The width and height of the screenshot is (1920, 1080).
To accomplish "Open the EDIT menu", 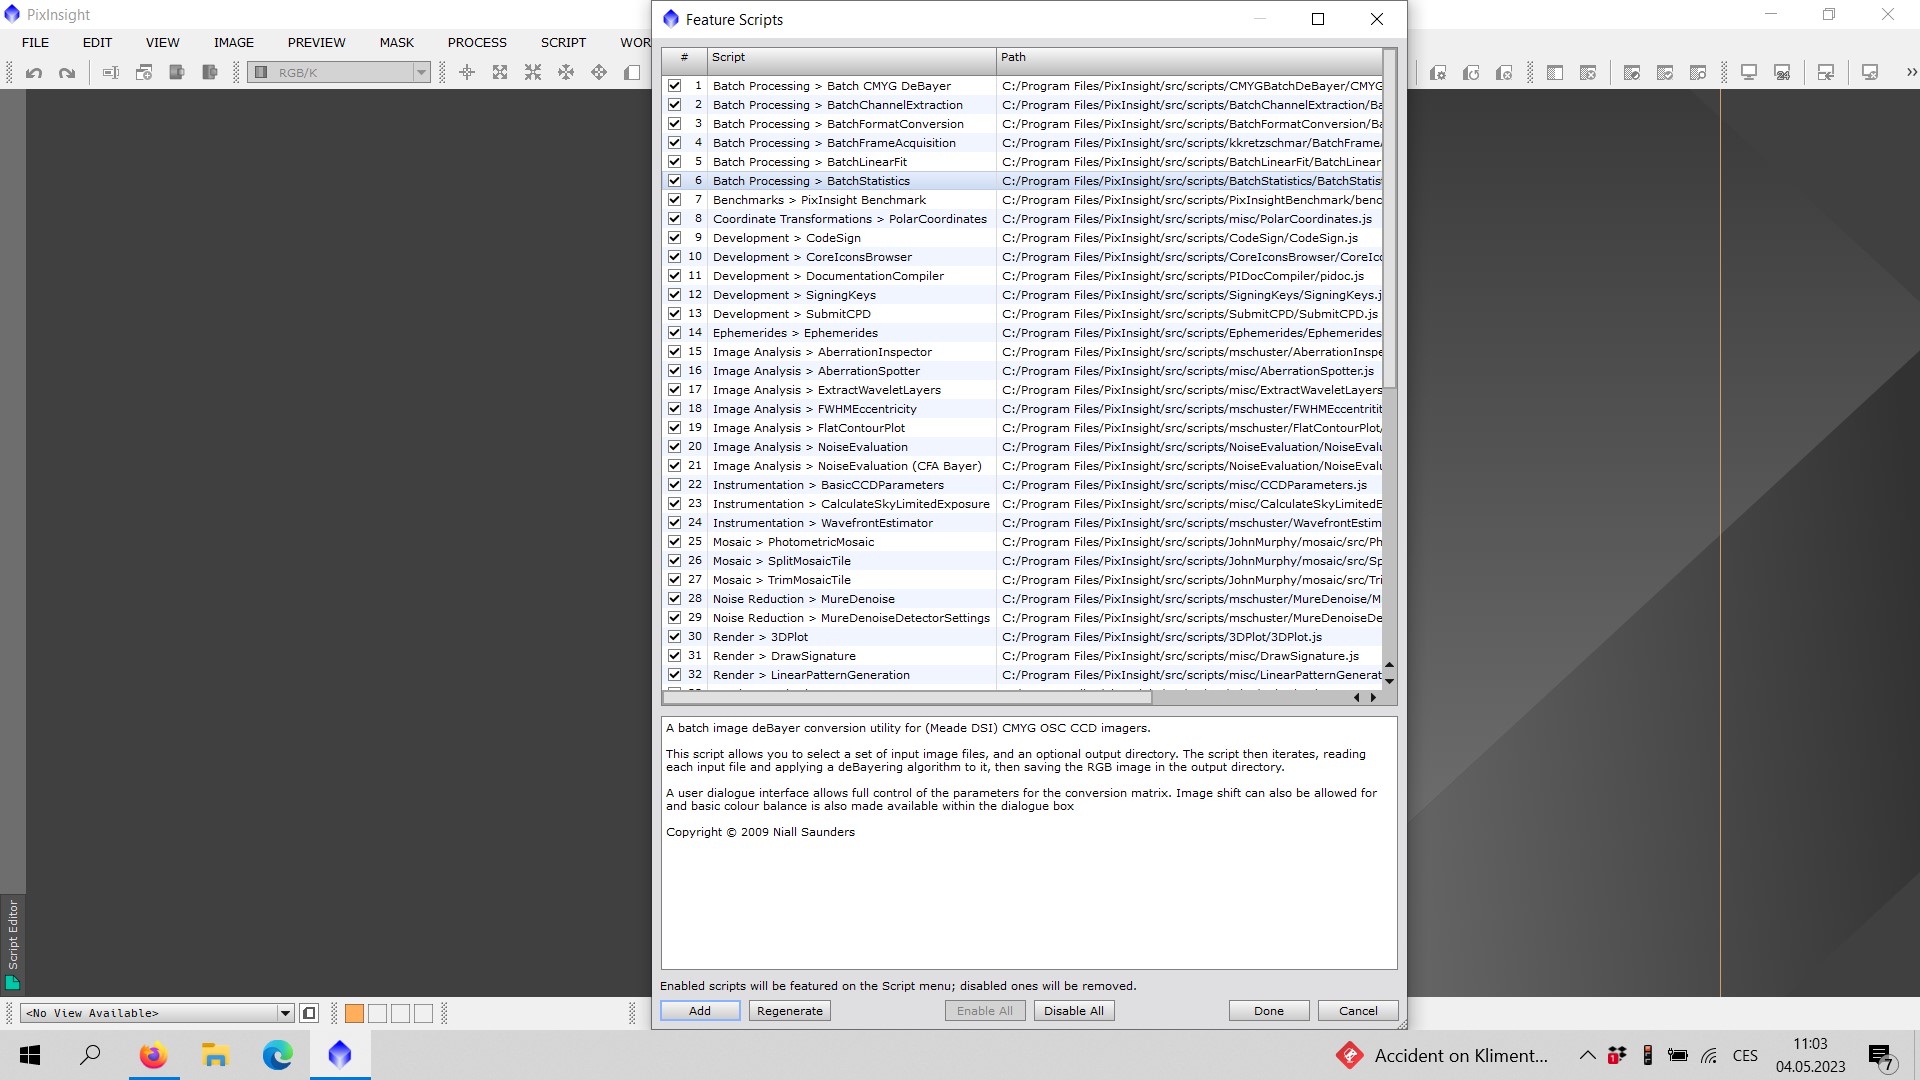I will tap(97, 42).
